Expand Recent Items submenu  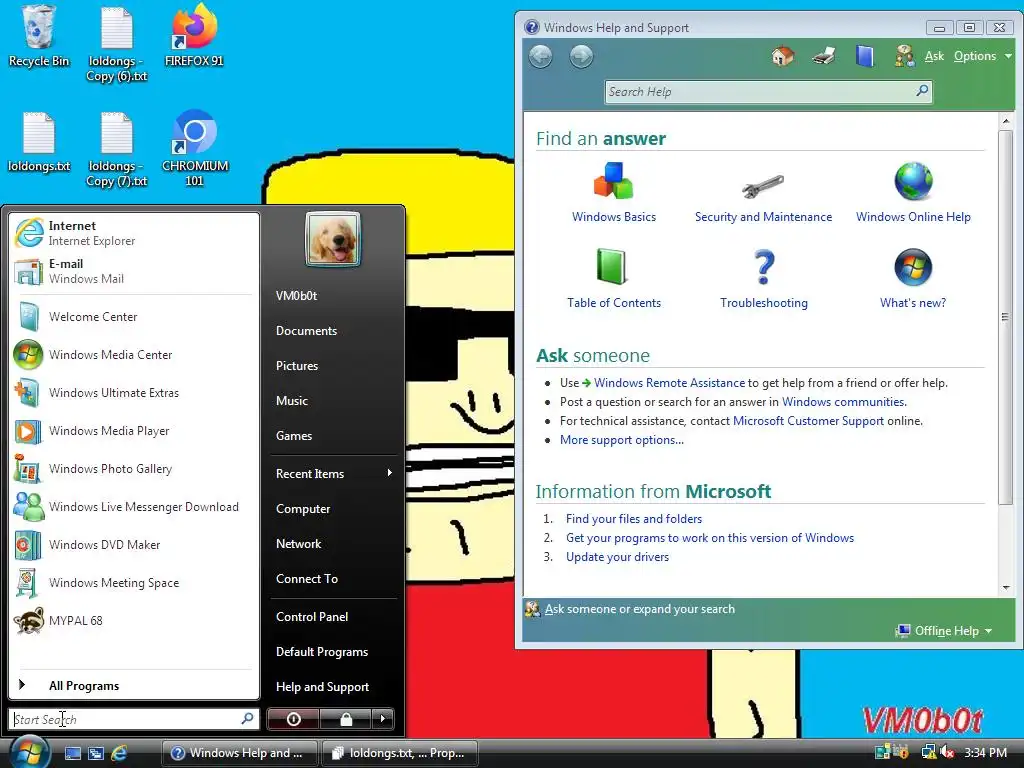point(334,473)
